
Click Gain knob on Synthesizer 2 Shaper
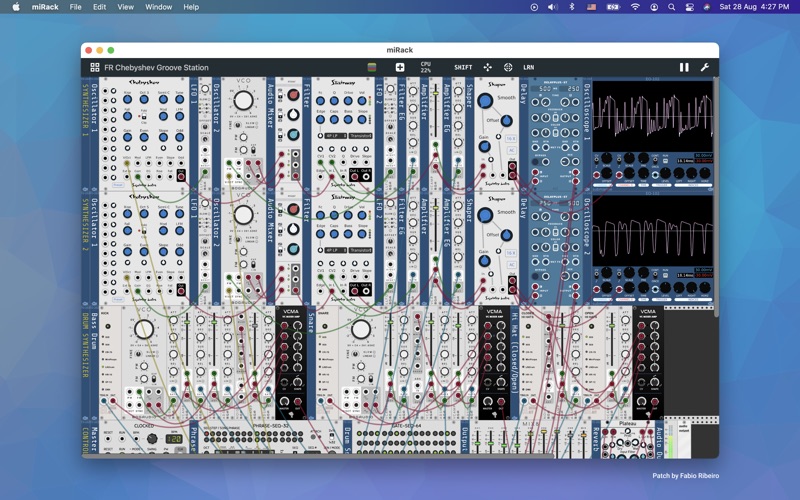[484, 261]
